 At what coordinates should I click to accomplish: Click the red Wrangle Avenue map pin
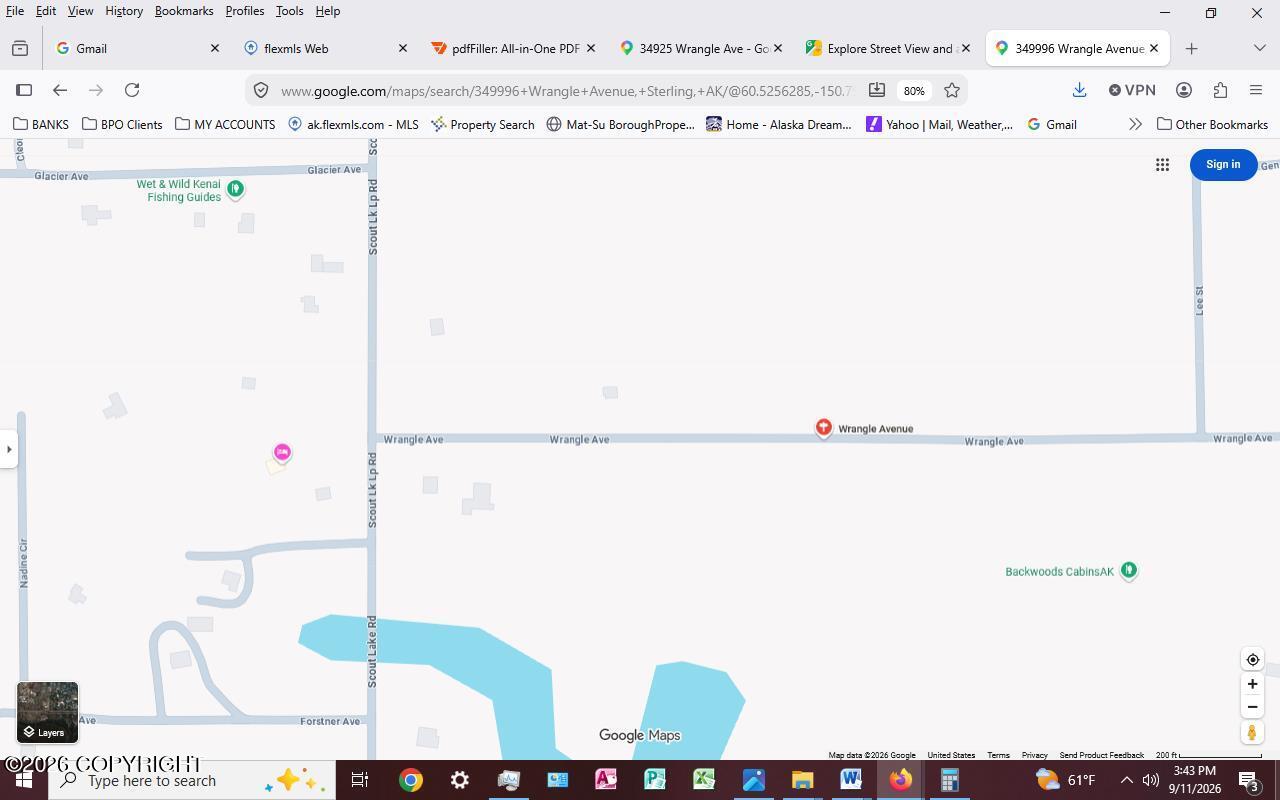pos(823,428)
